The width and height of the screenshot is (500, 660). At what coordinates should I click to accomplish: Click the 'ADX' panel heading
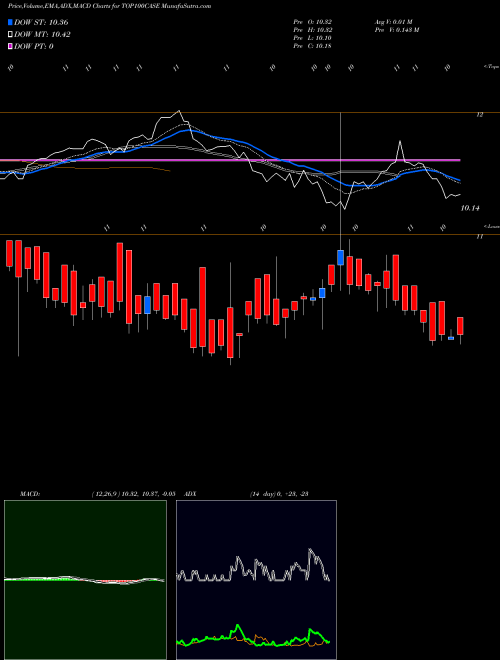coord(190,494)
